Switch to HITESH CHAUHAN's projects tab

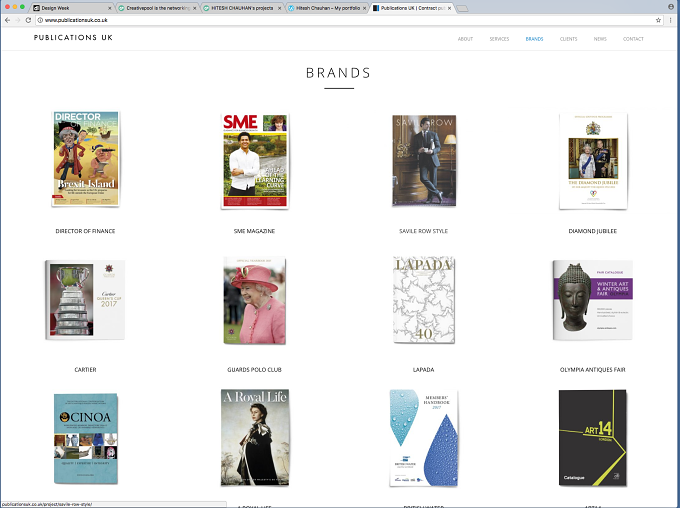click(x=242, y=8)
